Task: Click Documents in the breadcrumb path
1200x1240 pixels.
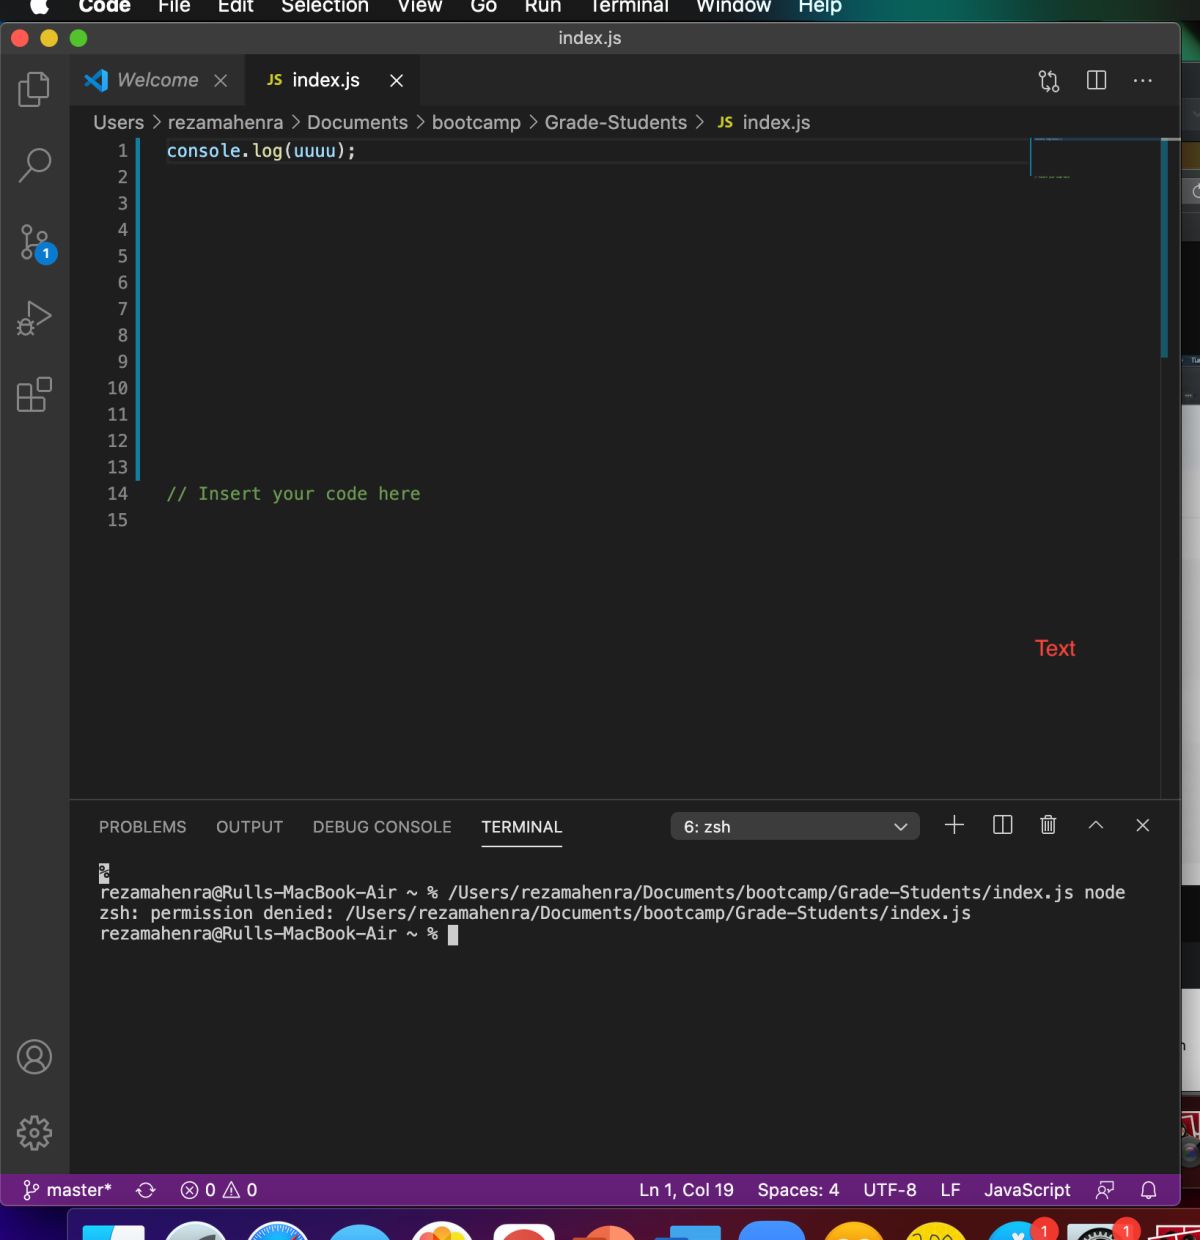Action: click(x=357, y=122)
